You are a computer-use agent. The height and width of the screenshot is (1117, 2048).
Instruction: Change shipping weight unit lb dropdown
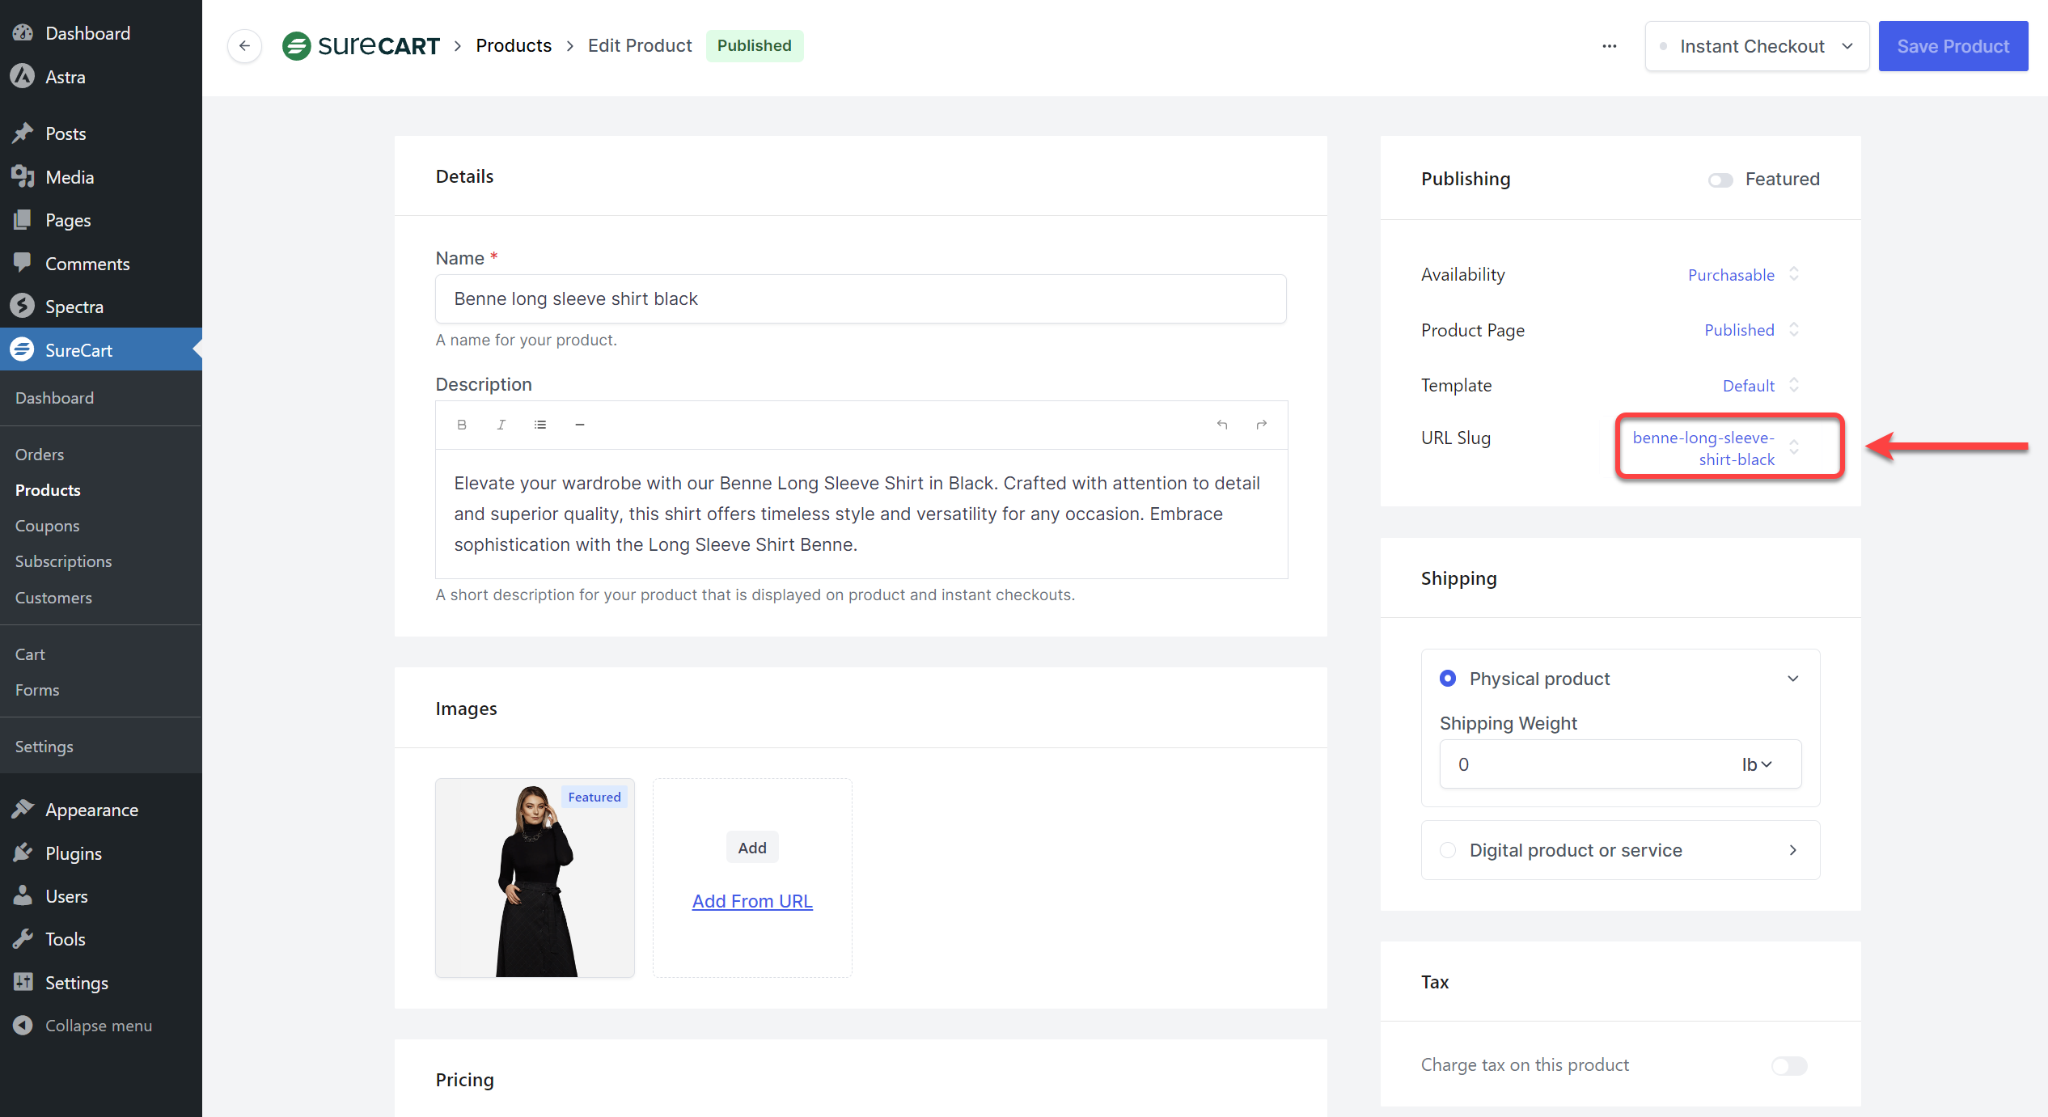pos(1756,765)
